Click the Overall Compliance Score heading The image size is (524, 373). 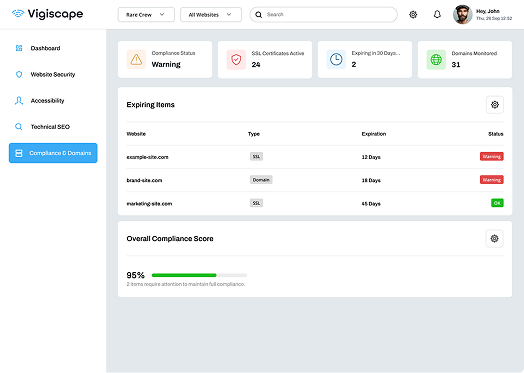pyautogui.click(x=170, y=239)
